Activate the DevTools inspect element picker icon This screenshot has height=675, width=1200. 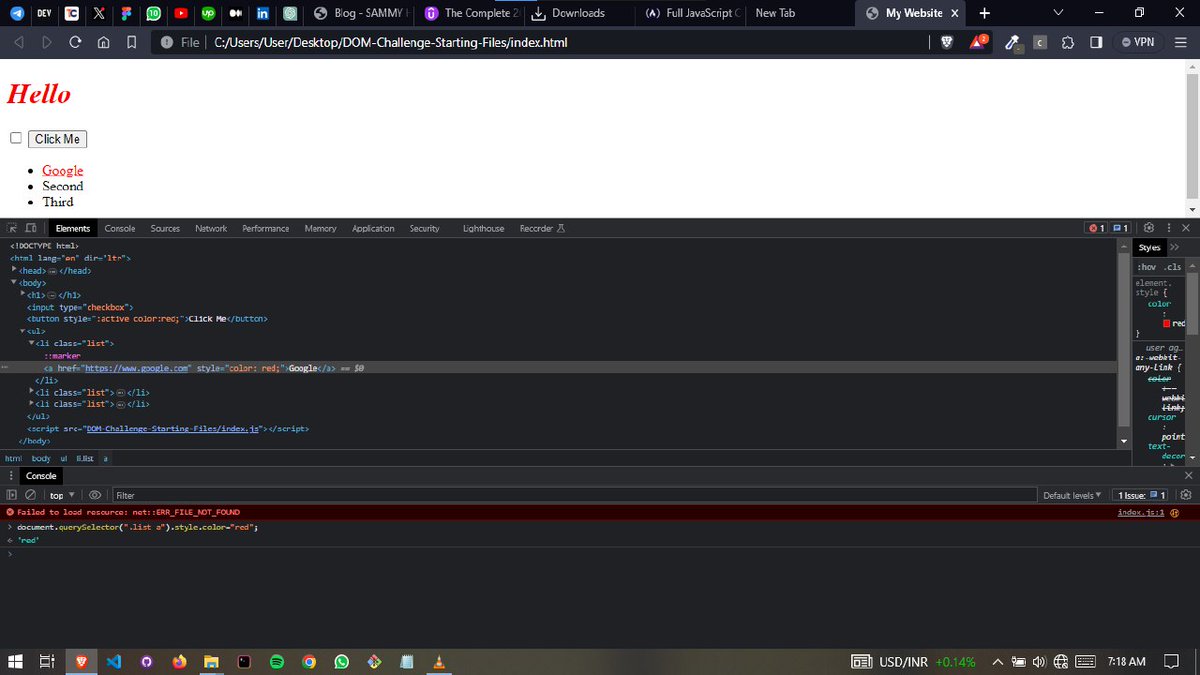tap(12, 229)
